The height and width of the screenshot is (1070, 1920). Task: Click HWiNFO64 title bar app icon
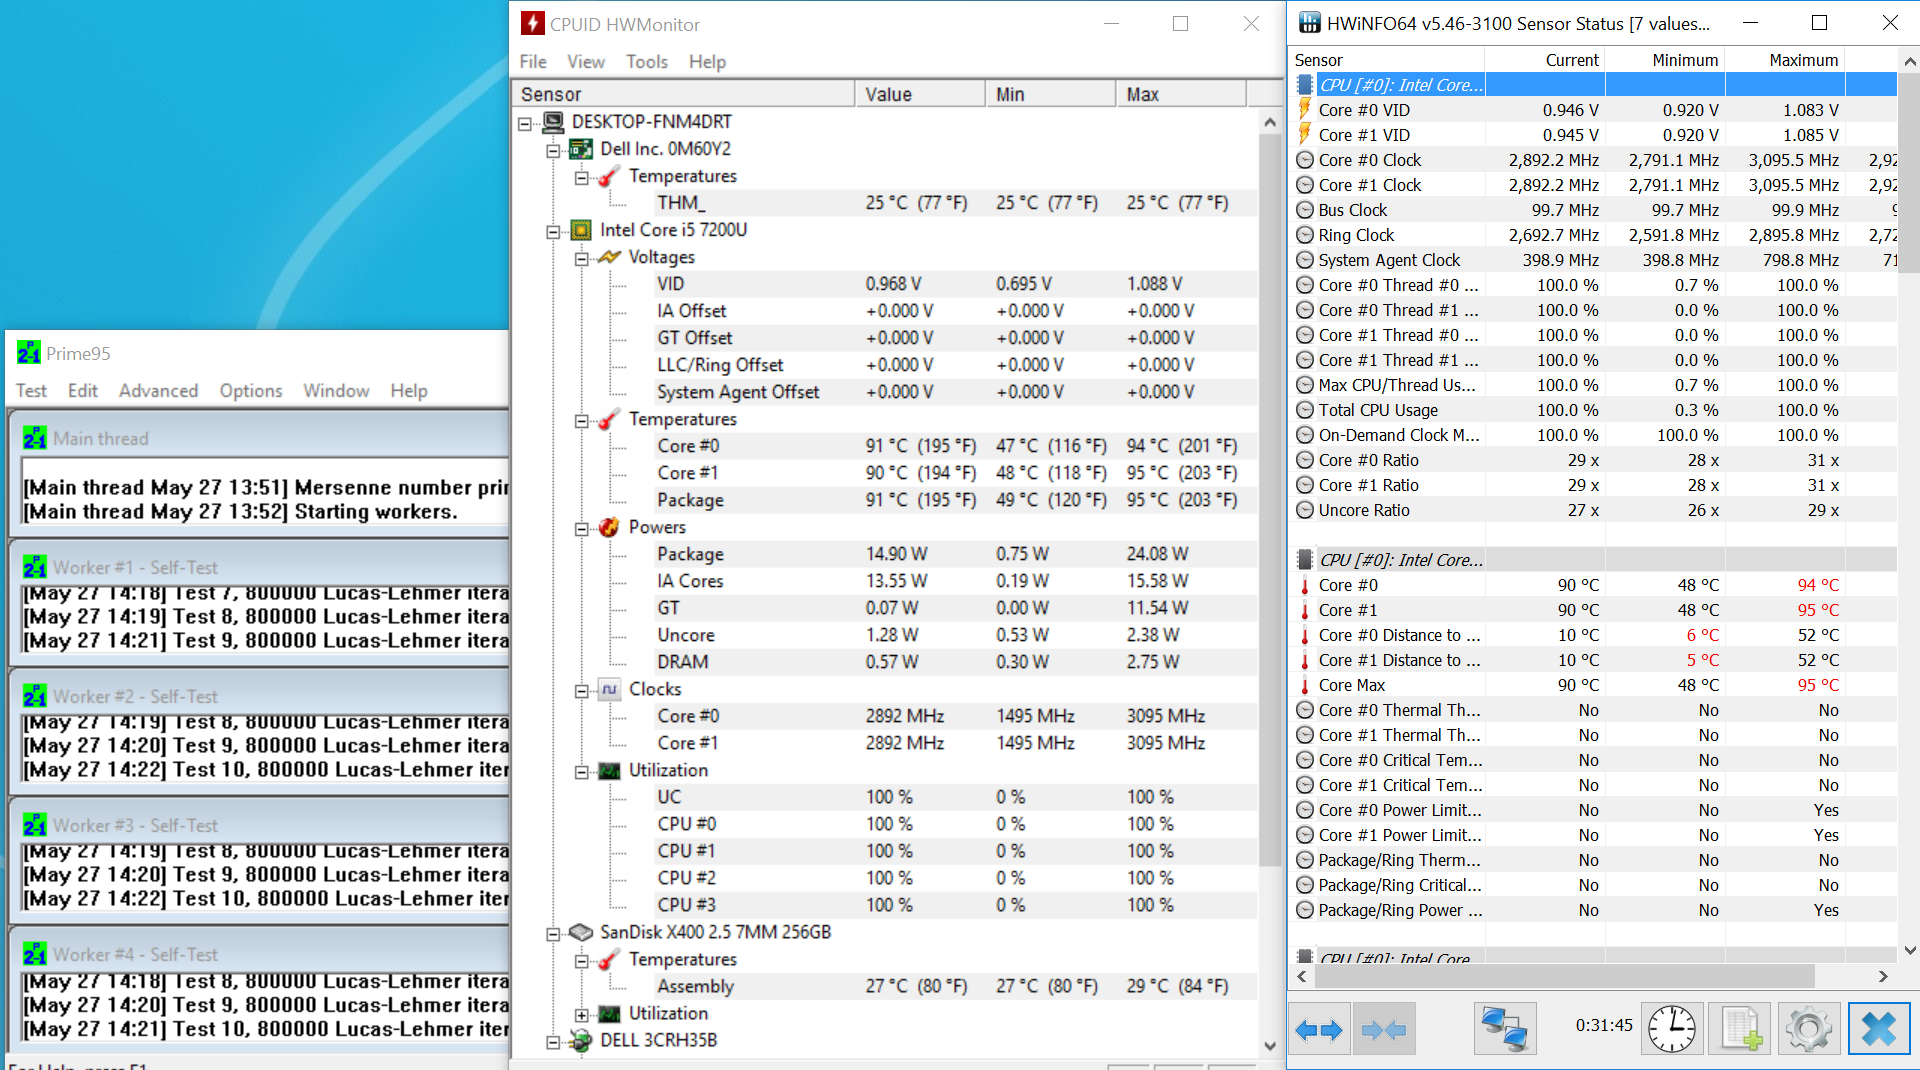(1309, 22)
